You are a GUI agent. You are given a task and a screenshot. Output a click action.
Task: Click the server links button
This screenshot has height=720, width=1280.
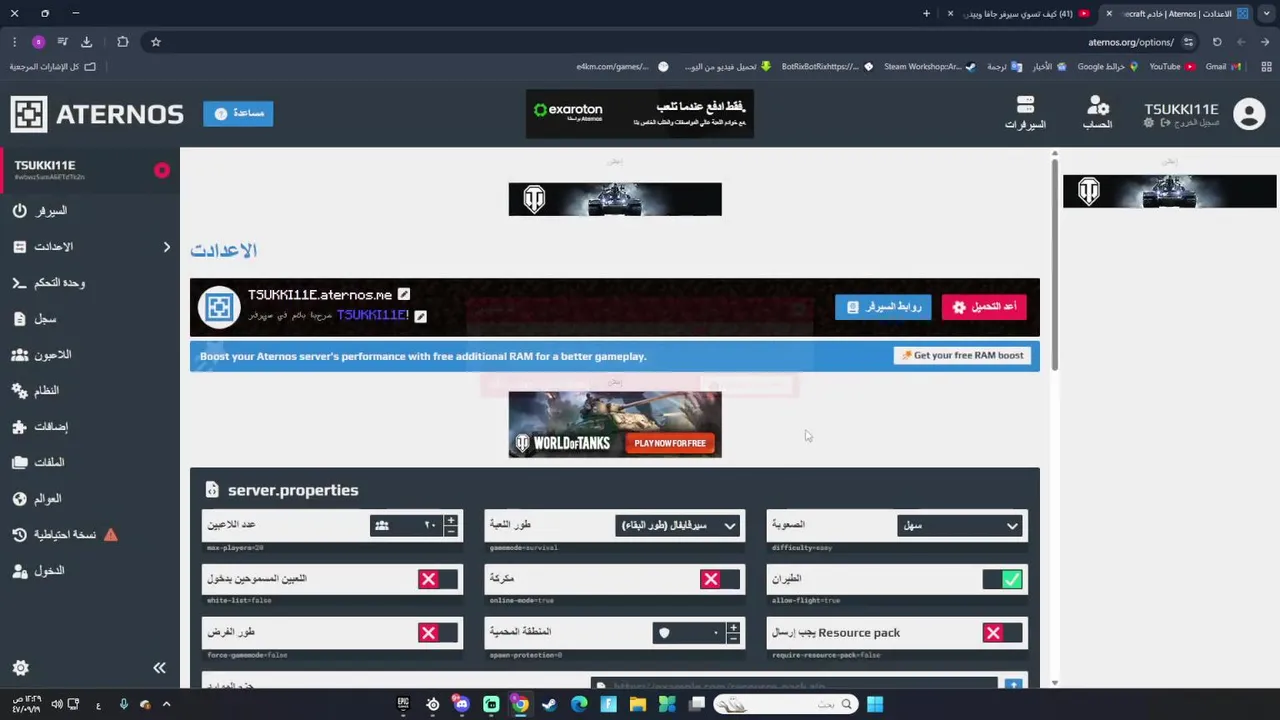pyautogui.click(x=883, y=307)
